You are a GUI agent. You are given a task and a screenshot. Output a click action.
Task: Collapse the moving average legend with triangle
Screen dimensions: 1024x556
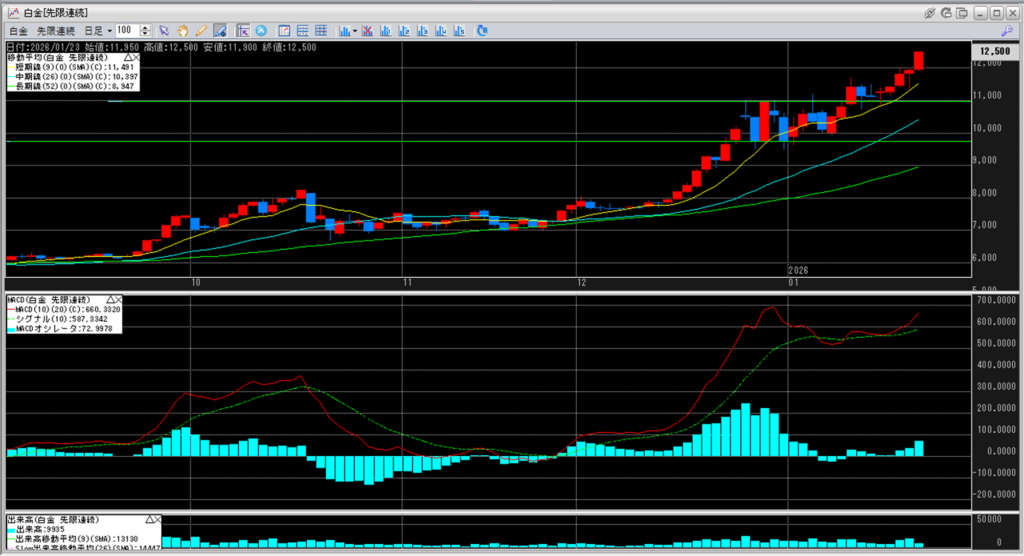click(126, 58)
